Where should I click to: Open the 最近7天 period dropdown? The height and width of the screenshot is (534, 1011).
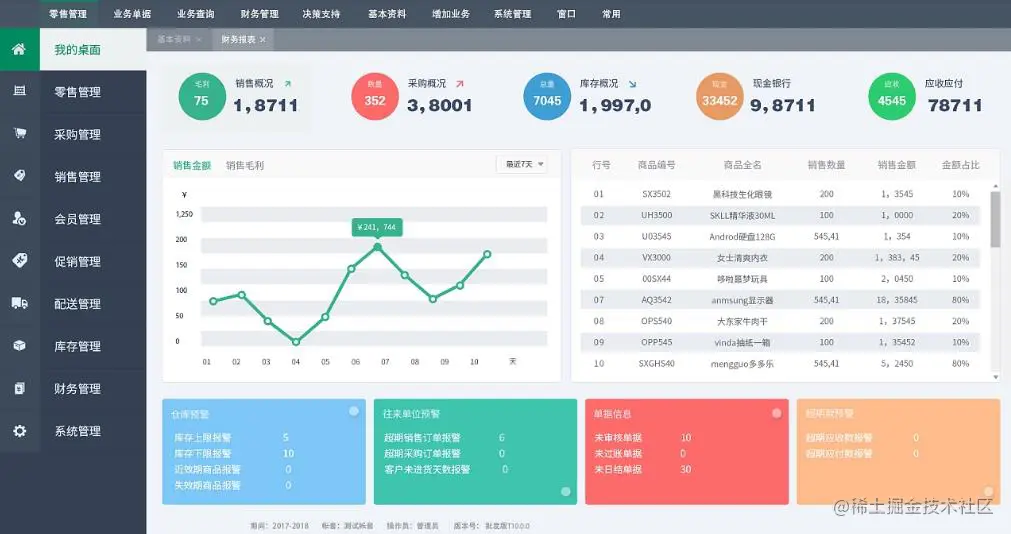[523, 164]
